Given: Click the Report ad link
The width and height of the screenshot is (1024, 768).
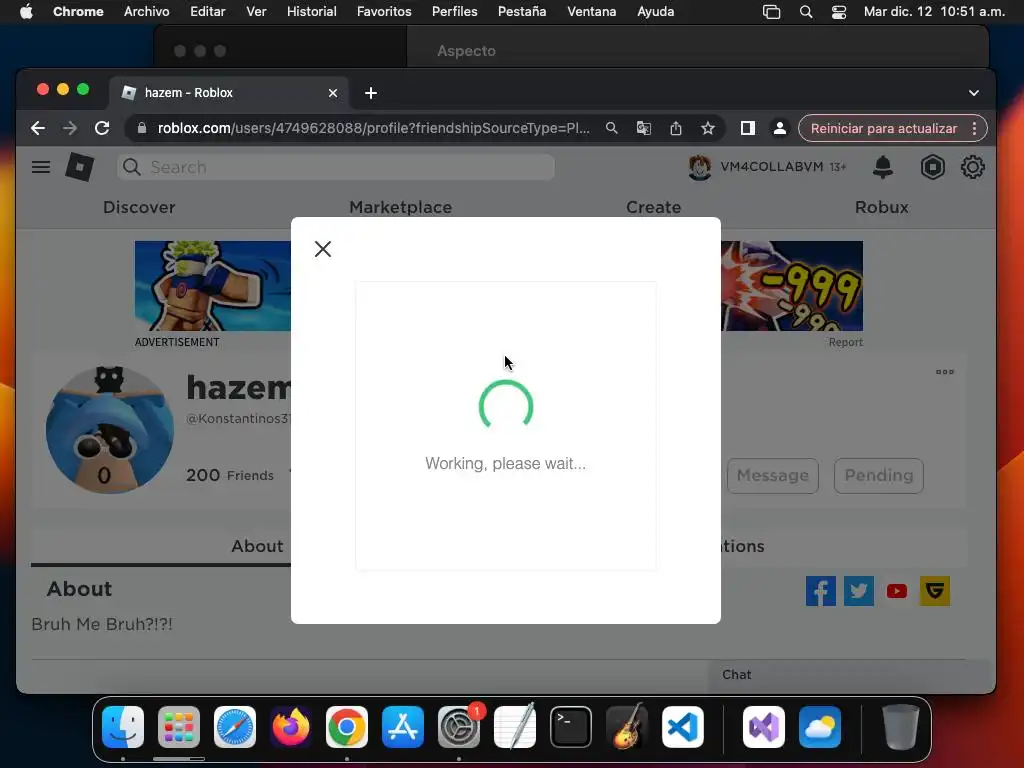Looking at the screenshot, I should tap(846, 342).
